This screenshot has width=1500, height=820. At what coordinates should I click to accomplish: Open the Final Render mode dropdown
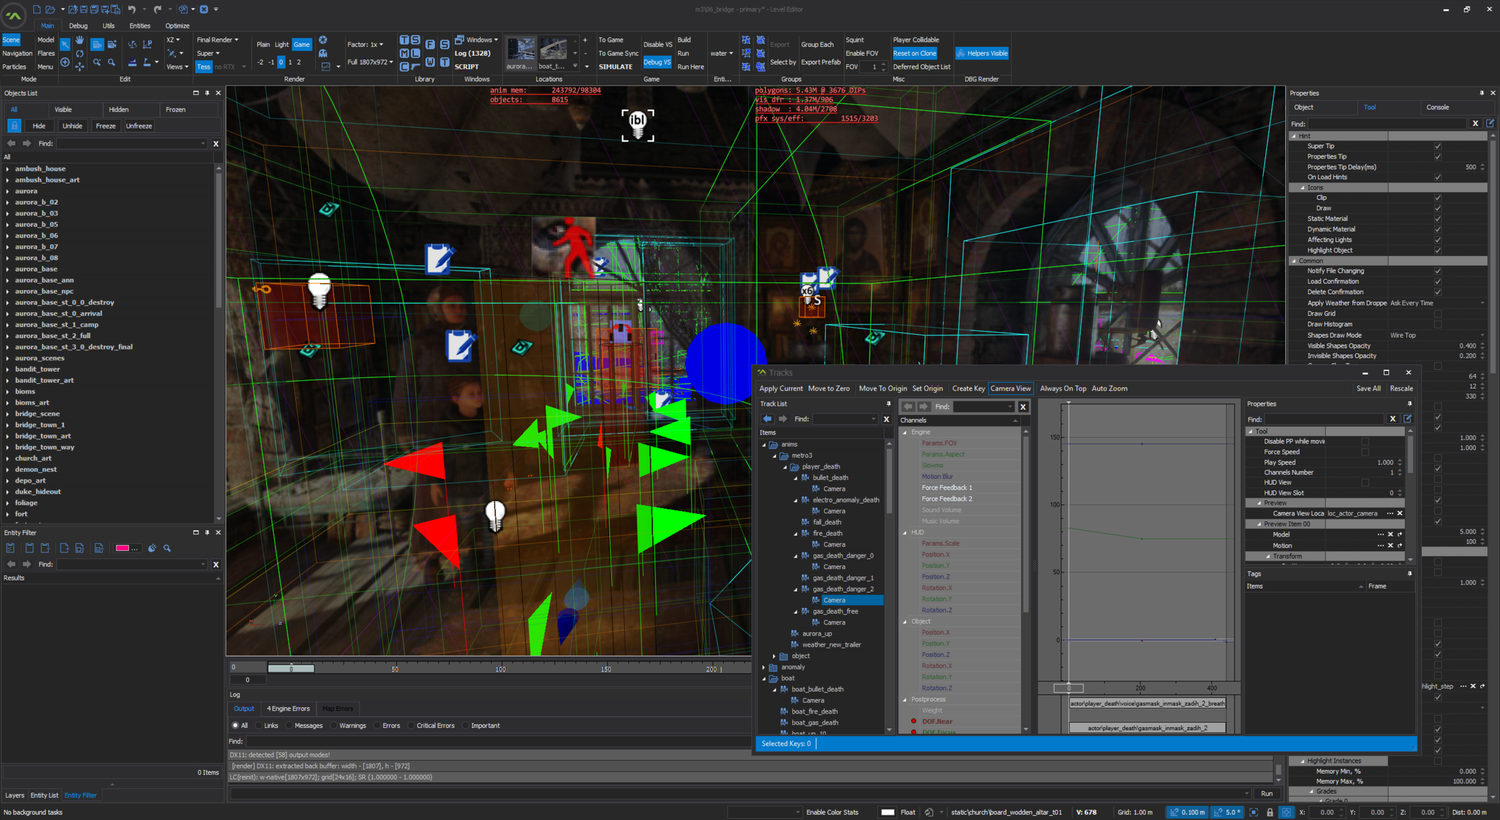(x=215, y=40)
